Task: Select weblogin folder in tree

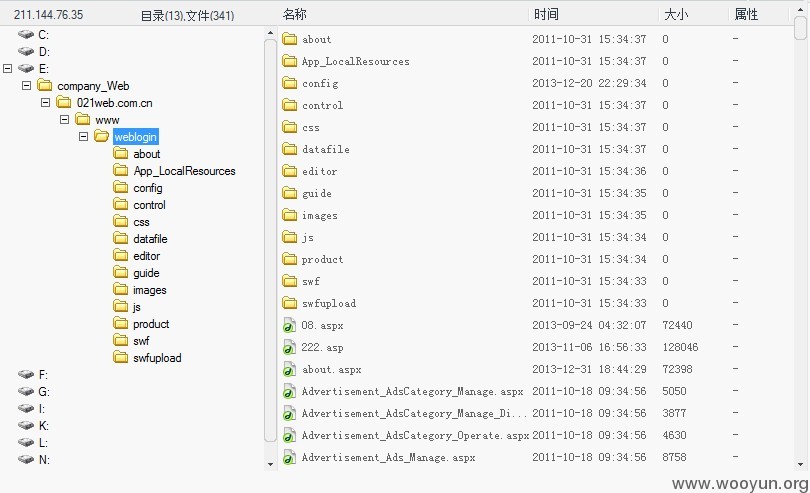Action: [135, 137]
